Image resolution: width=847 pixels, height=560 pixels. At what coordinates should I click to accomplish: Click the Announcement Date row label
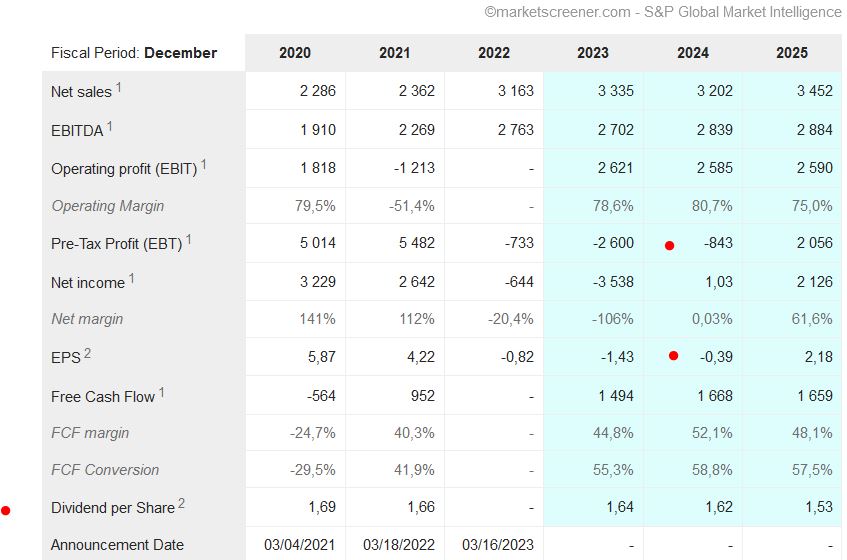117,545
